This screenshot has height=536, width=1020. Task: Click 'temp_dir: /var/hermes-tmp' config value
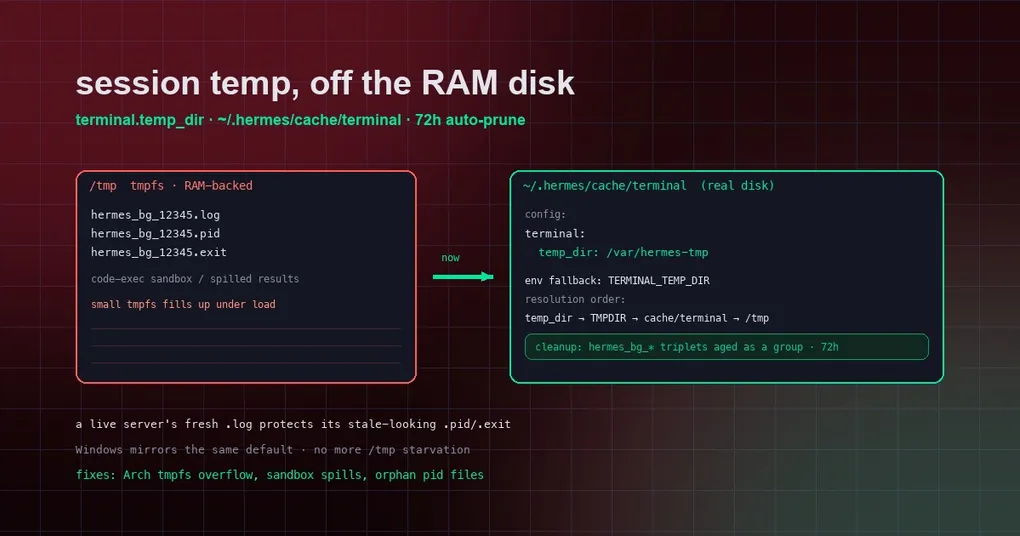(x=623, y=252)
